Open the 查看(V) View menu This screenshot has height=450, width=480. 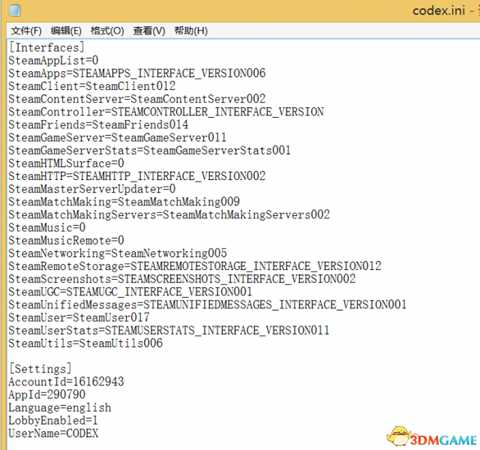point(149,31)
